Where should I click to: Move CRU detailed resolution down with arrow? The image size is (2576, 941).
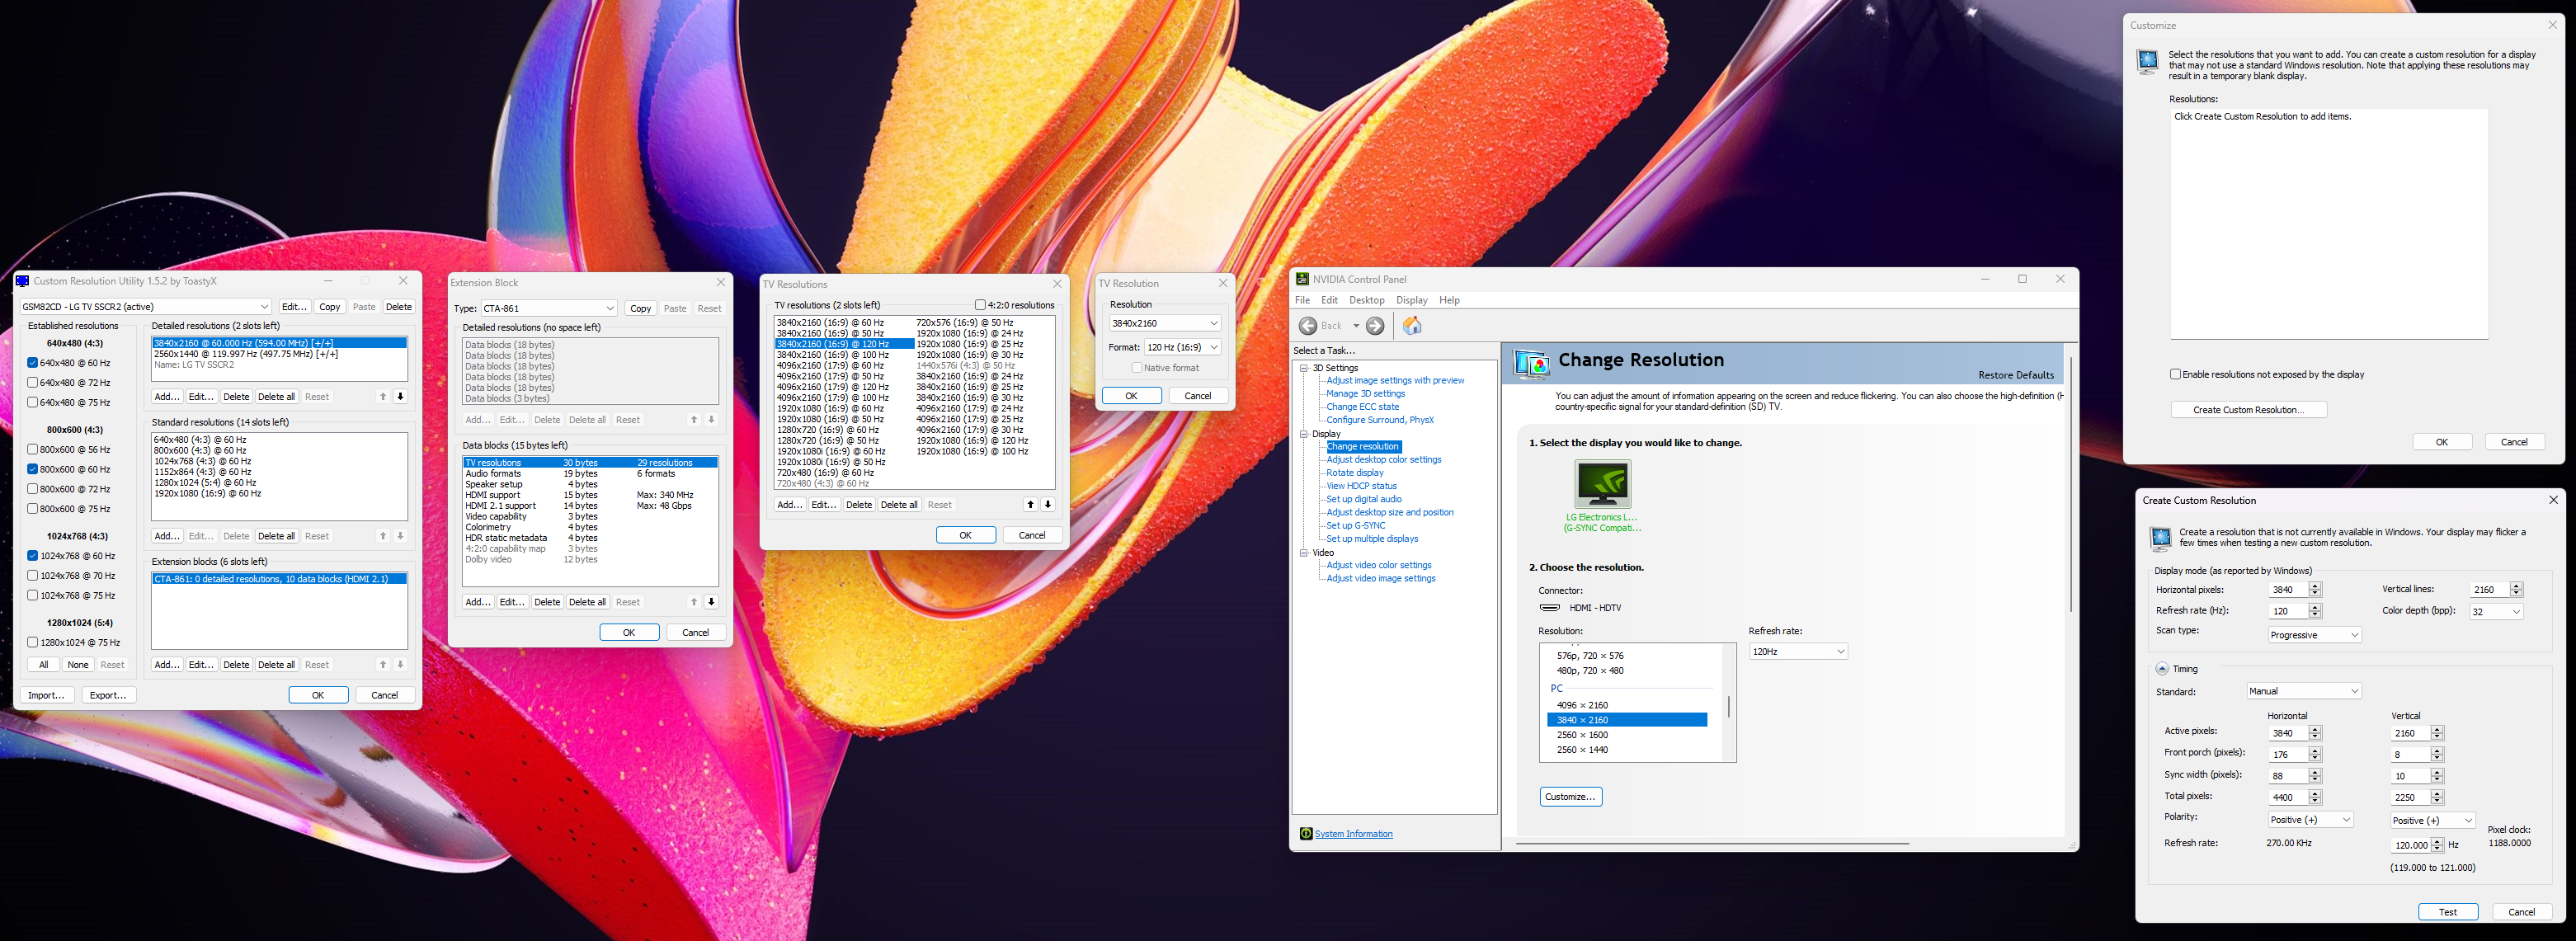(400, 397)
